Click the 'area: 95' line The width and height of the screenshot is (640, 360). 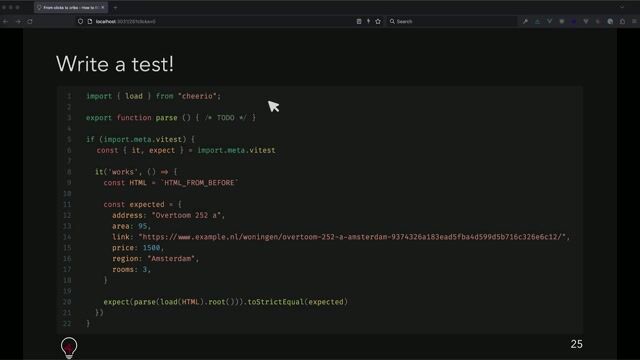131,226
